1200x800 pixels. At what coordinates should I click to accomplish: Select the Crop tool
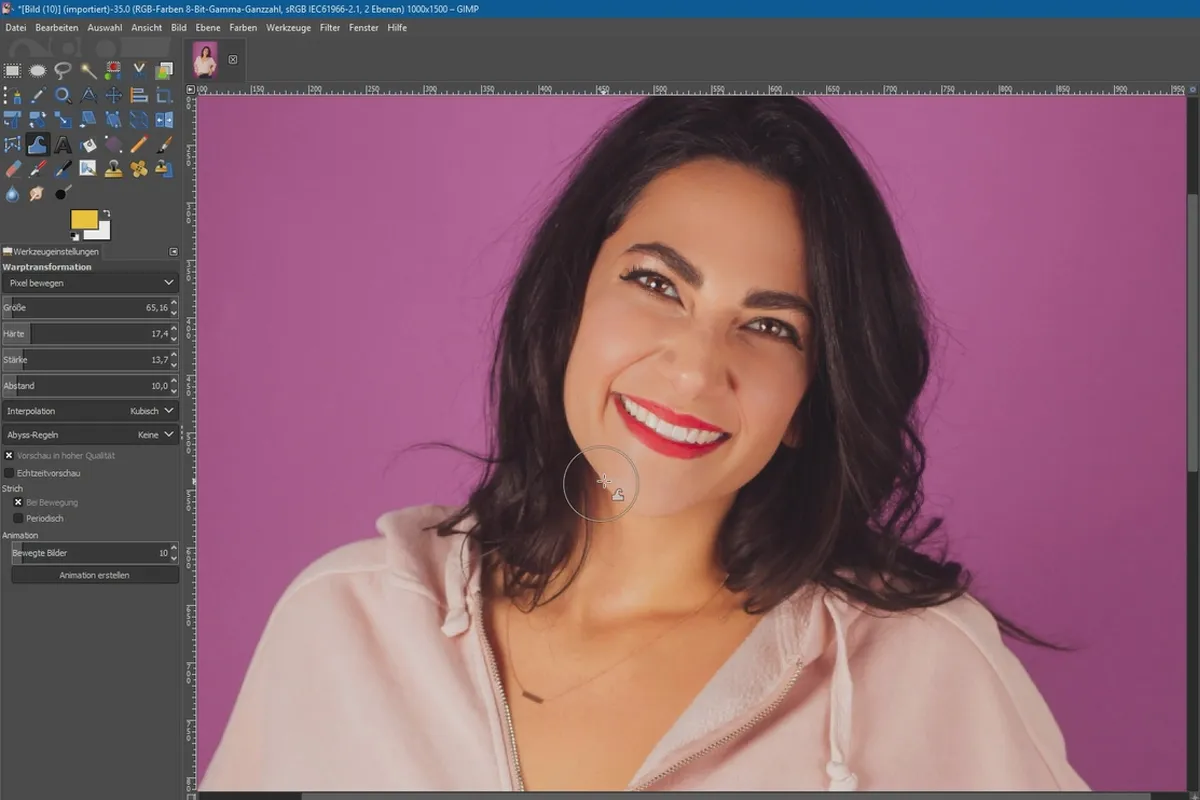click(164, 95)
